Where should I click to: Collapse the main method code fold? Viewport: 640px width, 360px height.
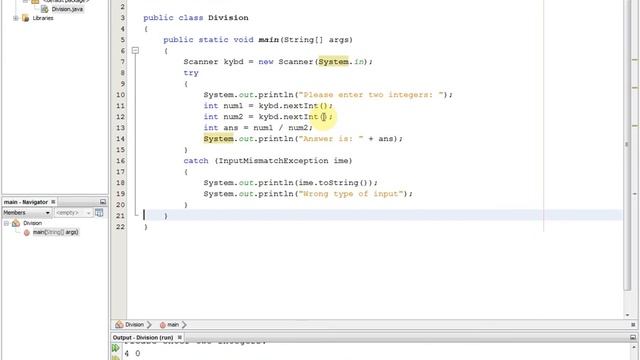click(x=135, y=51)
